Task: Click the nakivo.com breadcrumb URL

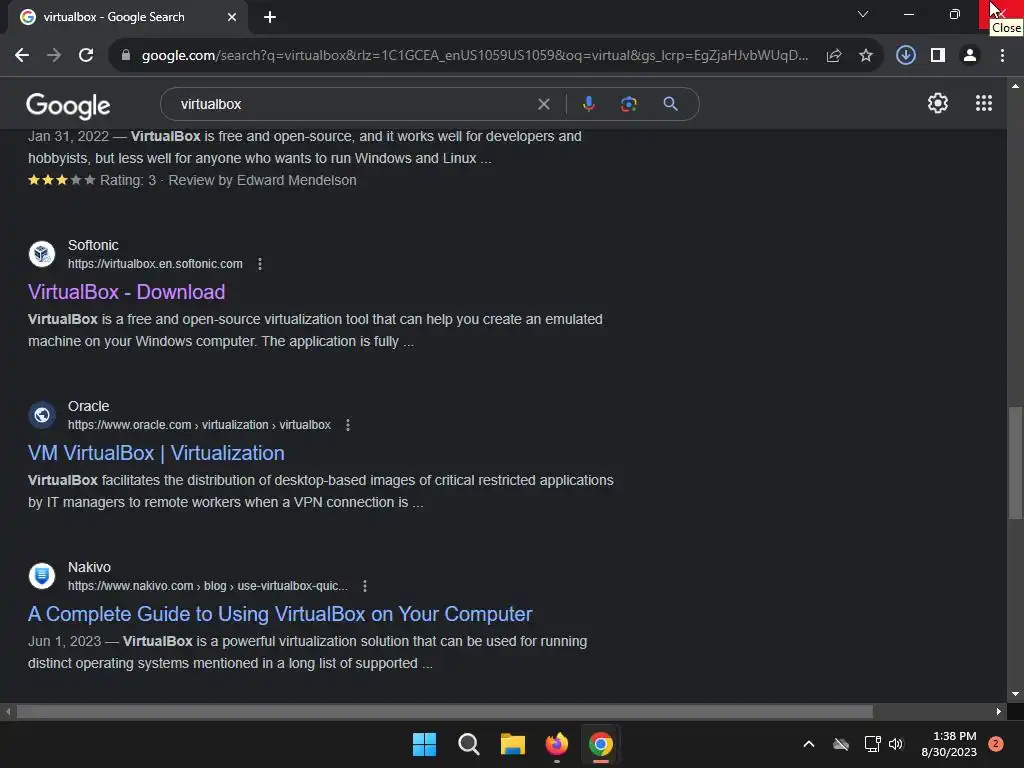Action: click(208, 586)
